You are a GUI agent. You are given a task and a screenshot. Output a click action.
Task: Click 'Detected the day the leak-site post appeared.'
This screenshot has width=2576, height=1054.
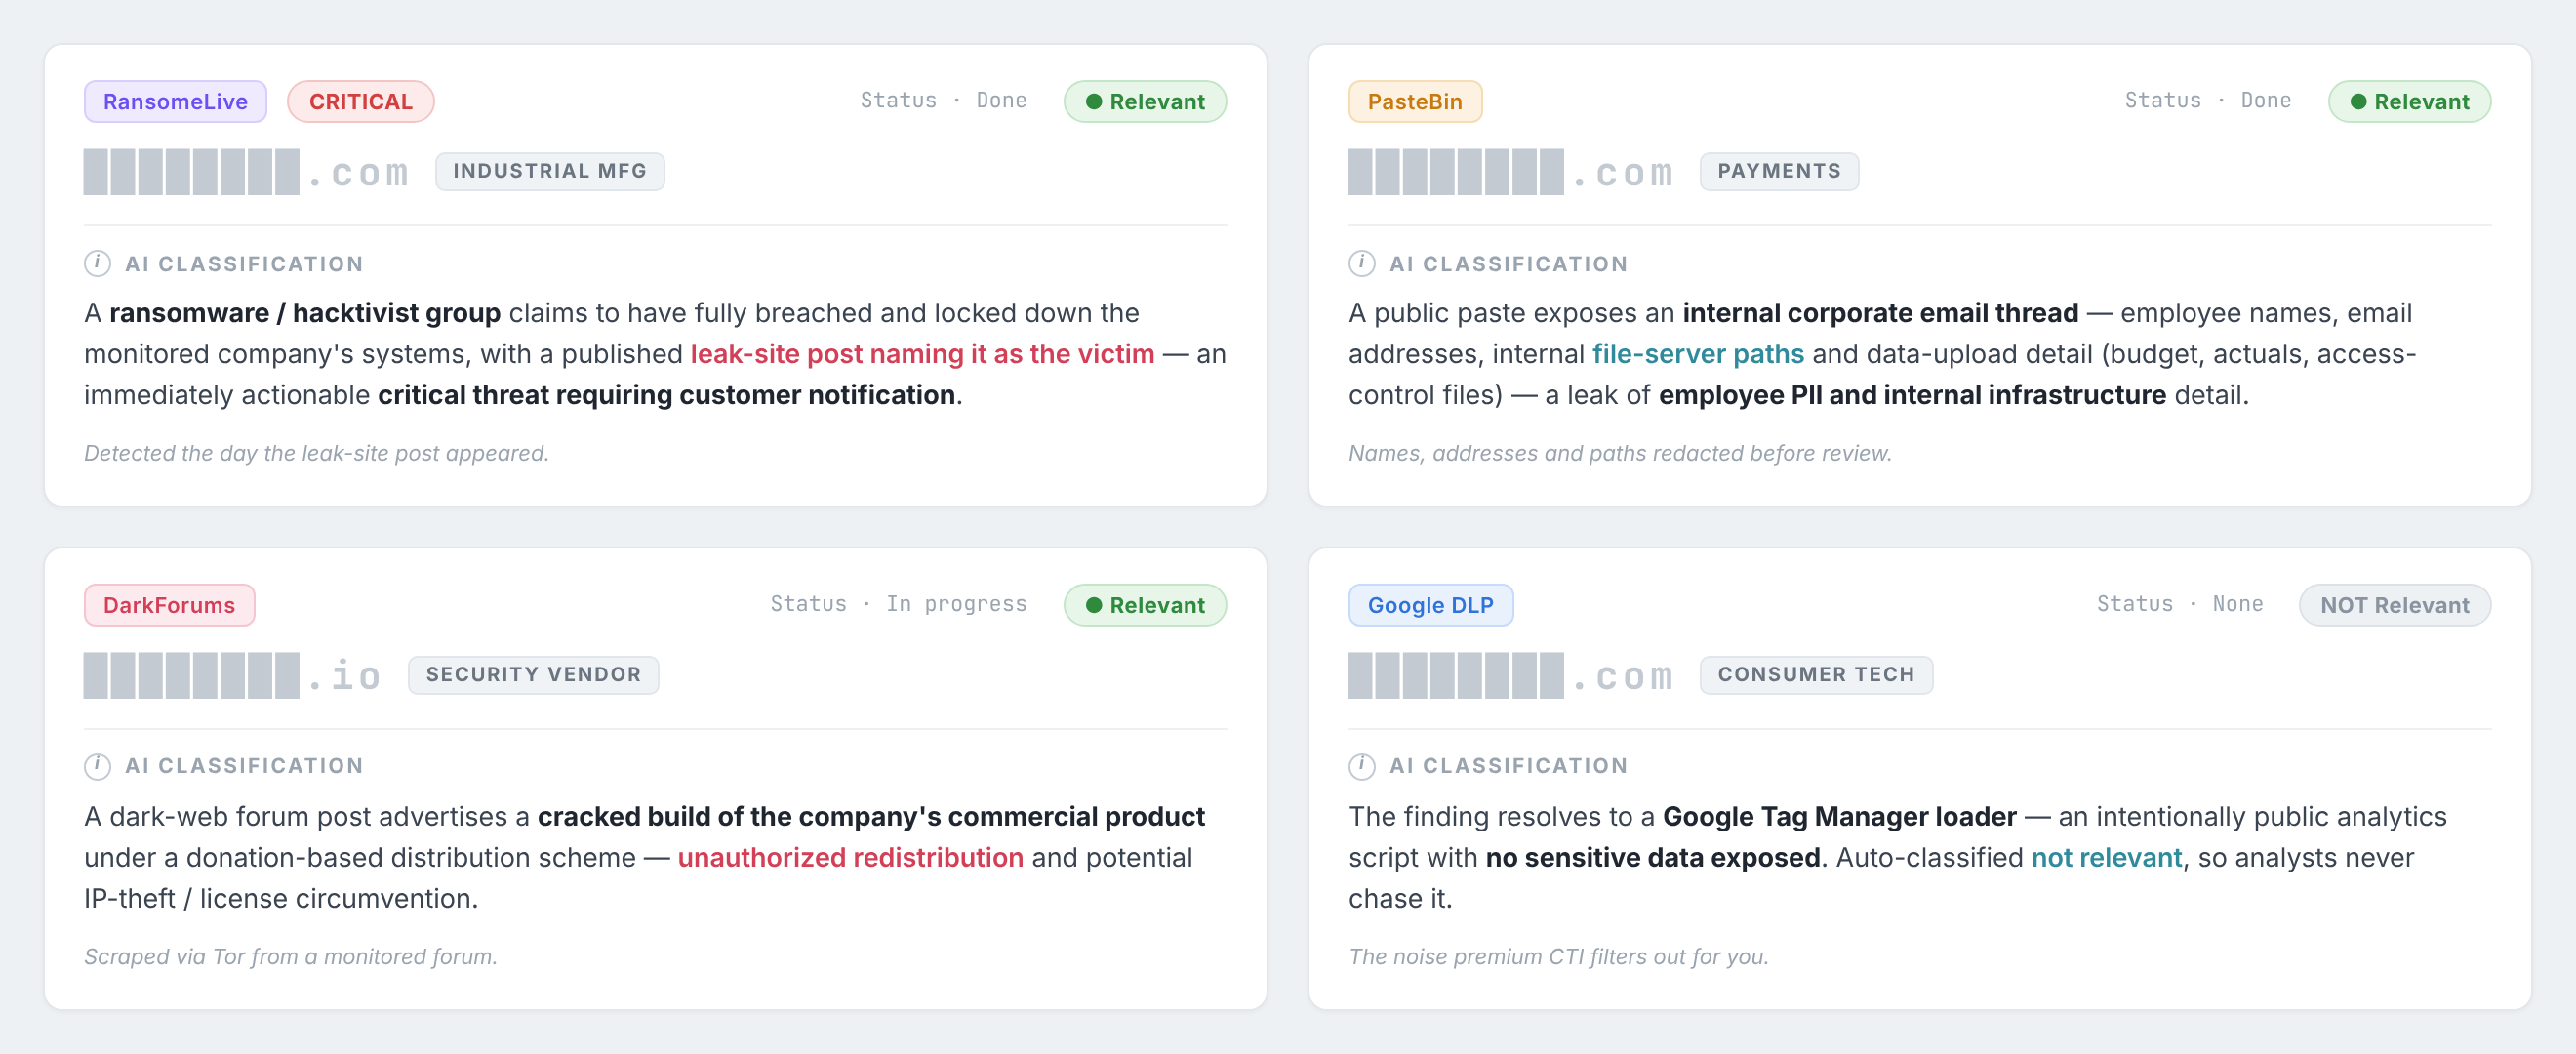tap(316, 454)
